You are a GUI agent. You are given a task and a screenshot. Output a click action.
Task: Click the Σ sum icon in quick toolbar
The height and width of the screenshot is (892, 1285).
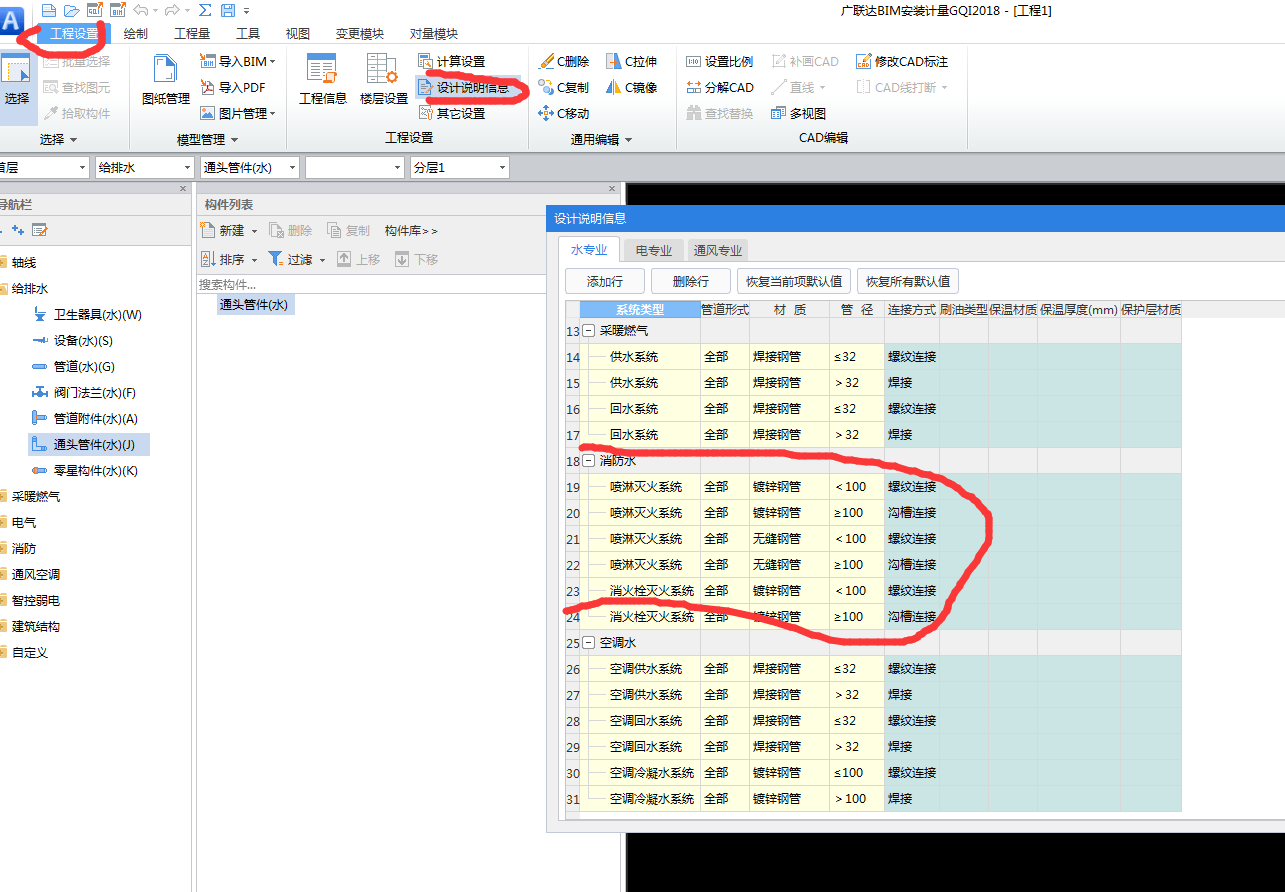(205, 10)
